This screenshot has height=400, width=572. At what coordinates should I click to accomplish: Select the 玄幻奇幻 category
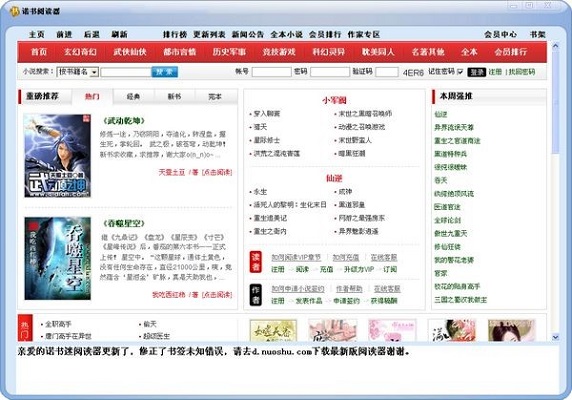[x=80, y=52]
